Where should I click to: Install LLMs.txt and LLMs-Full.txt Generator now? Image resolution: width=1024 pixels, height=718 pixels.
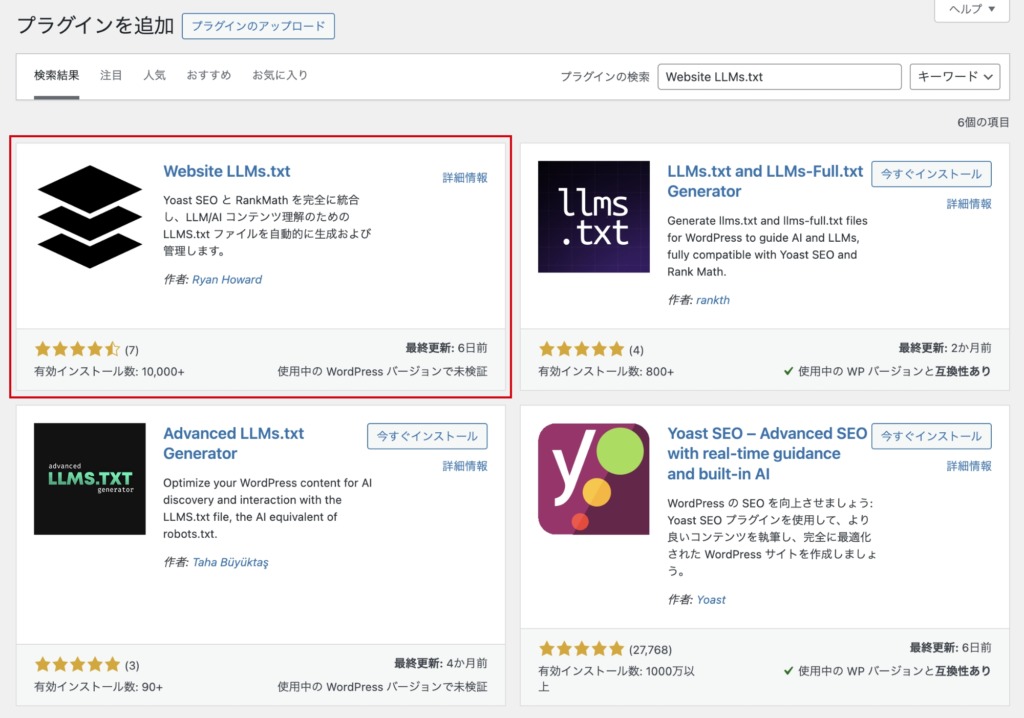(931, 174)
